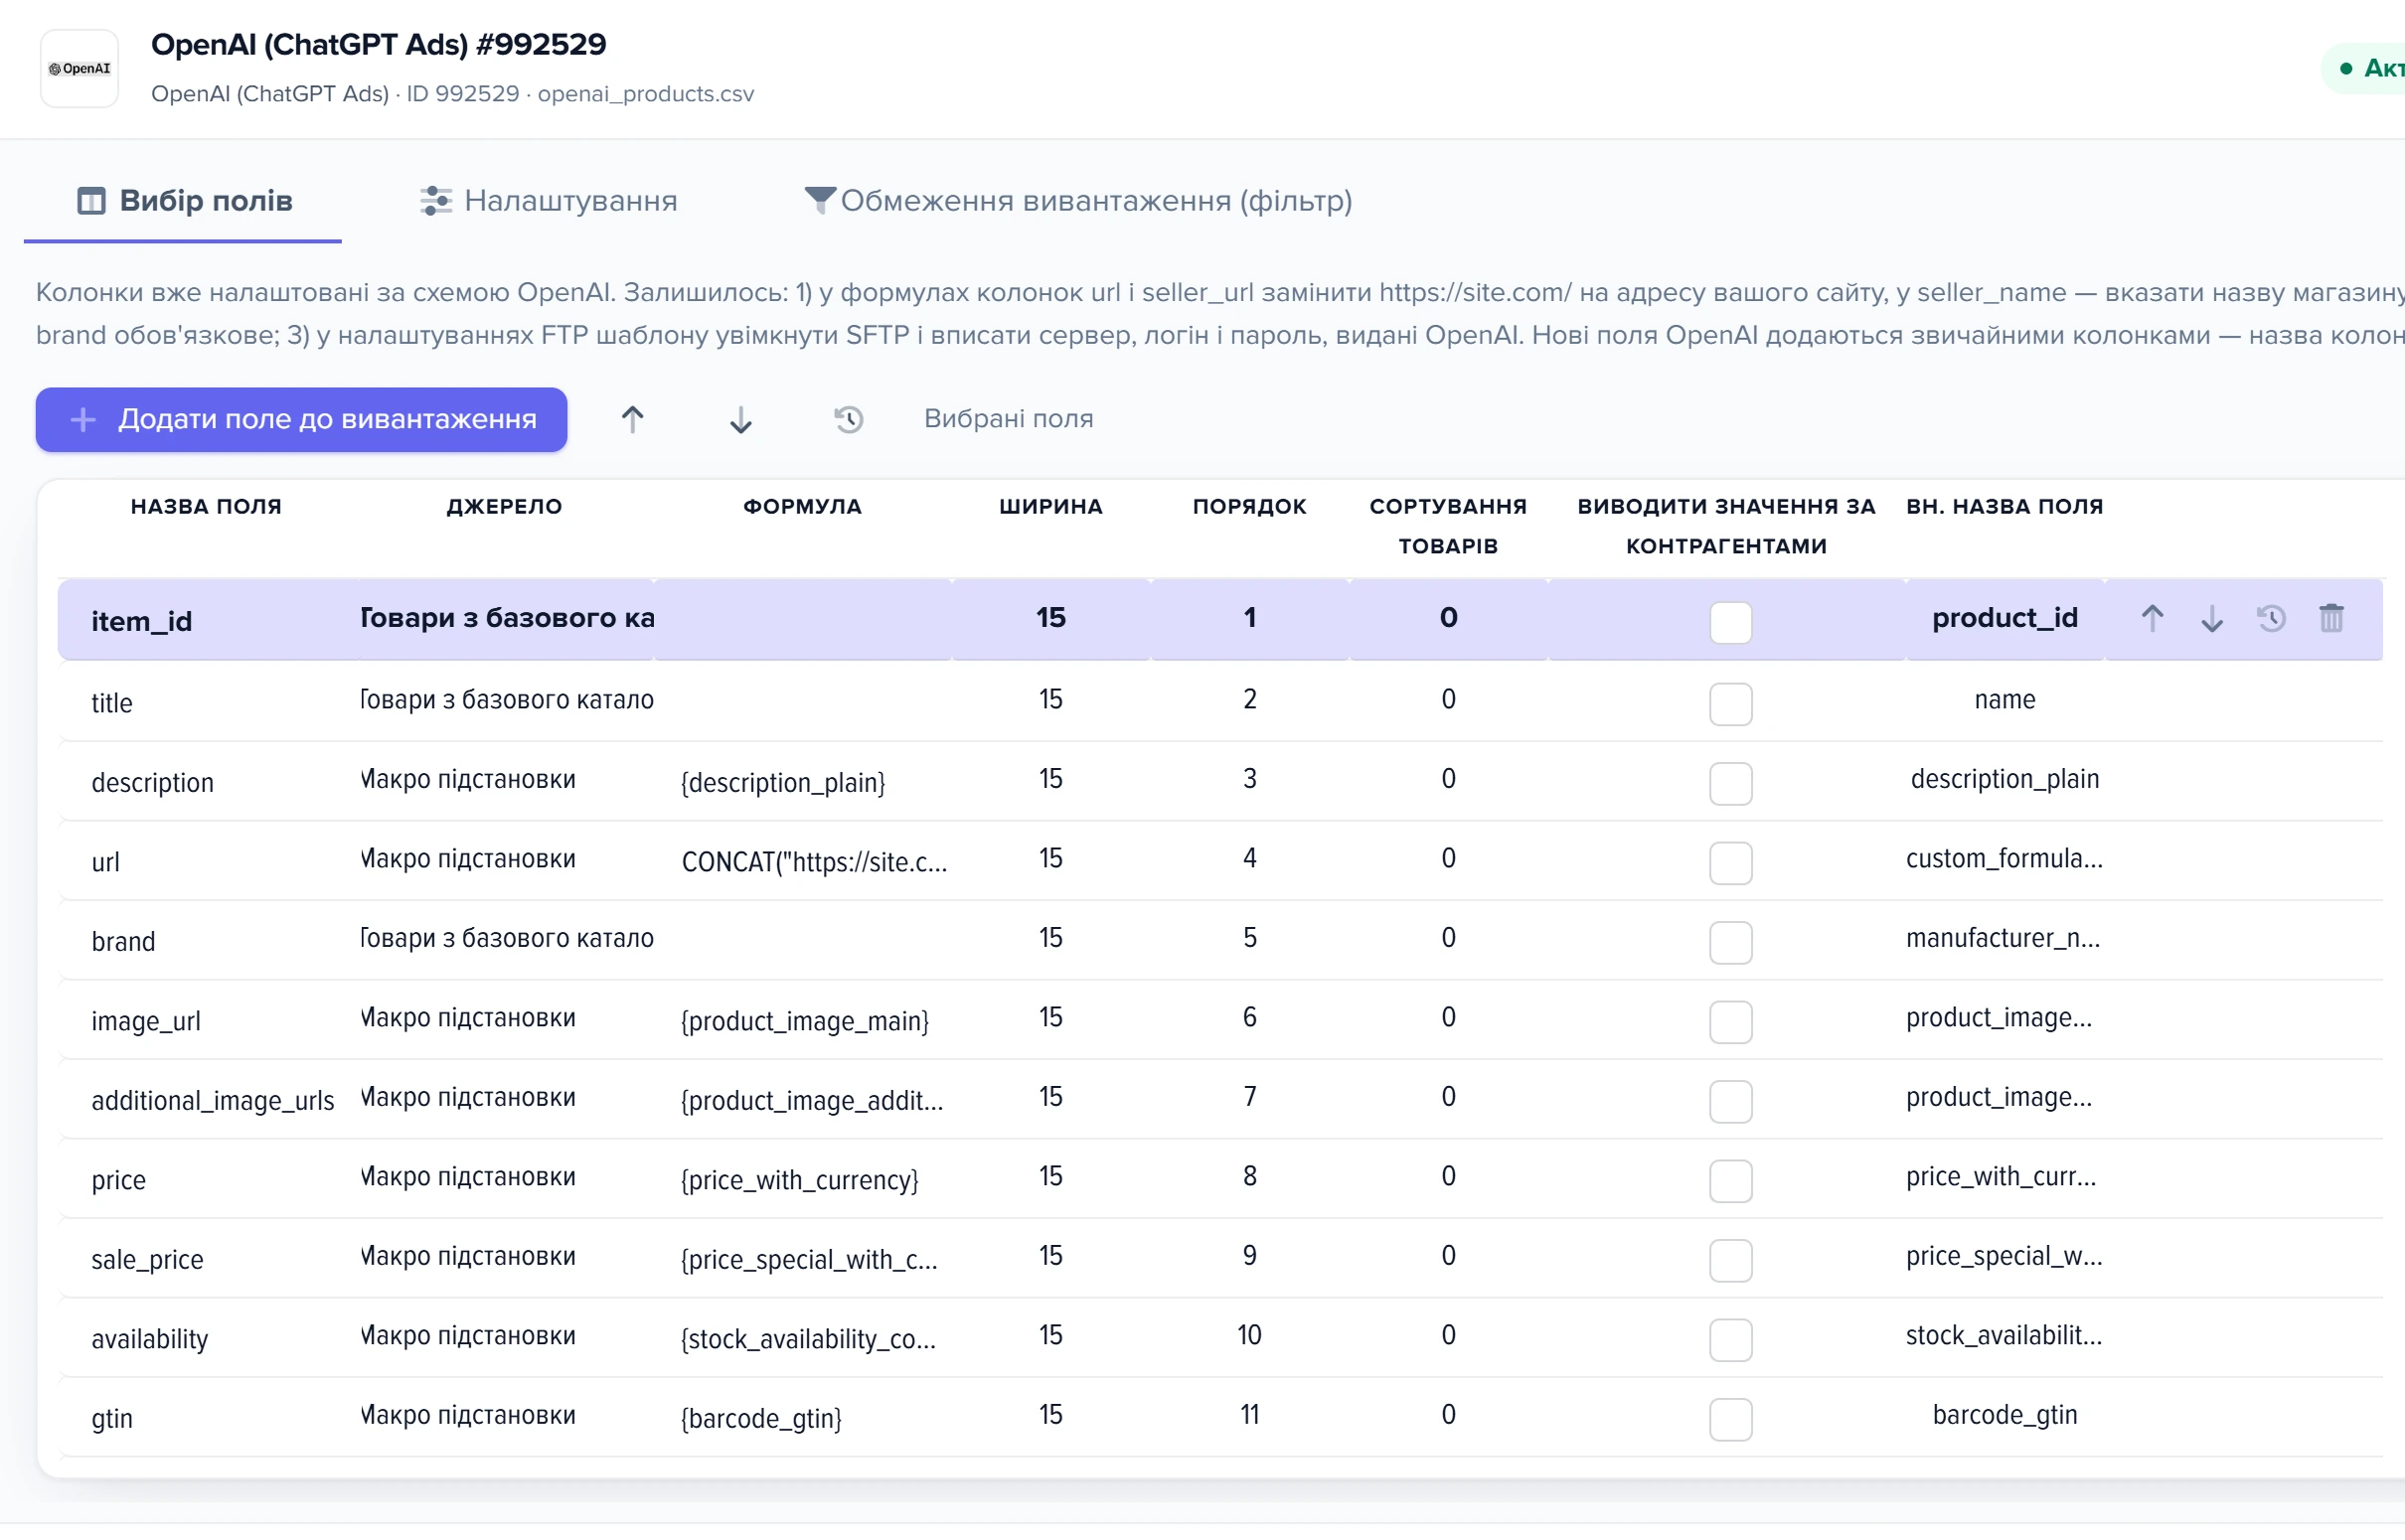Select the CONCAT formula in url row
This screenshot has height=1540, width=2405.
(x=814, y=862)
